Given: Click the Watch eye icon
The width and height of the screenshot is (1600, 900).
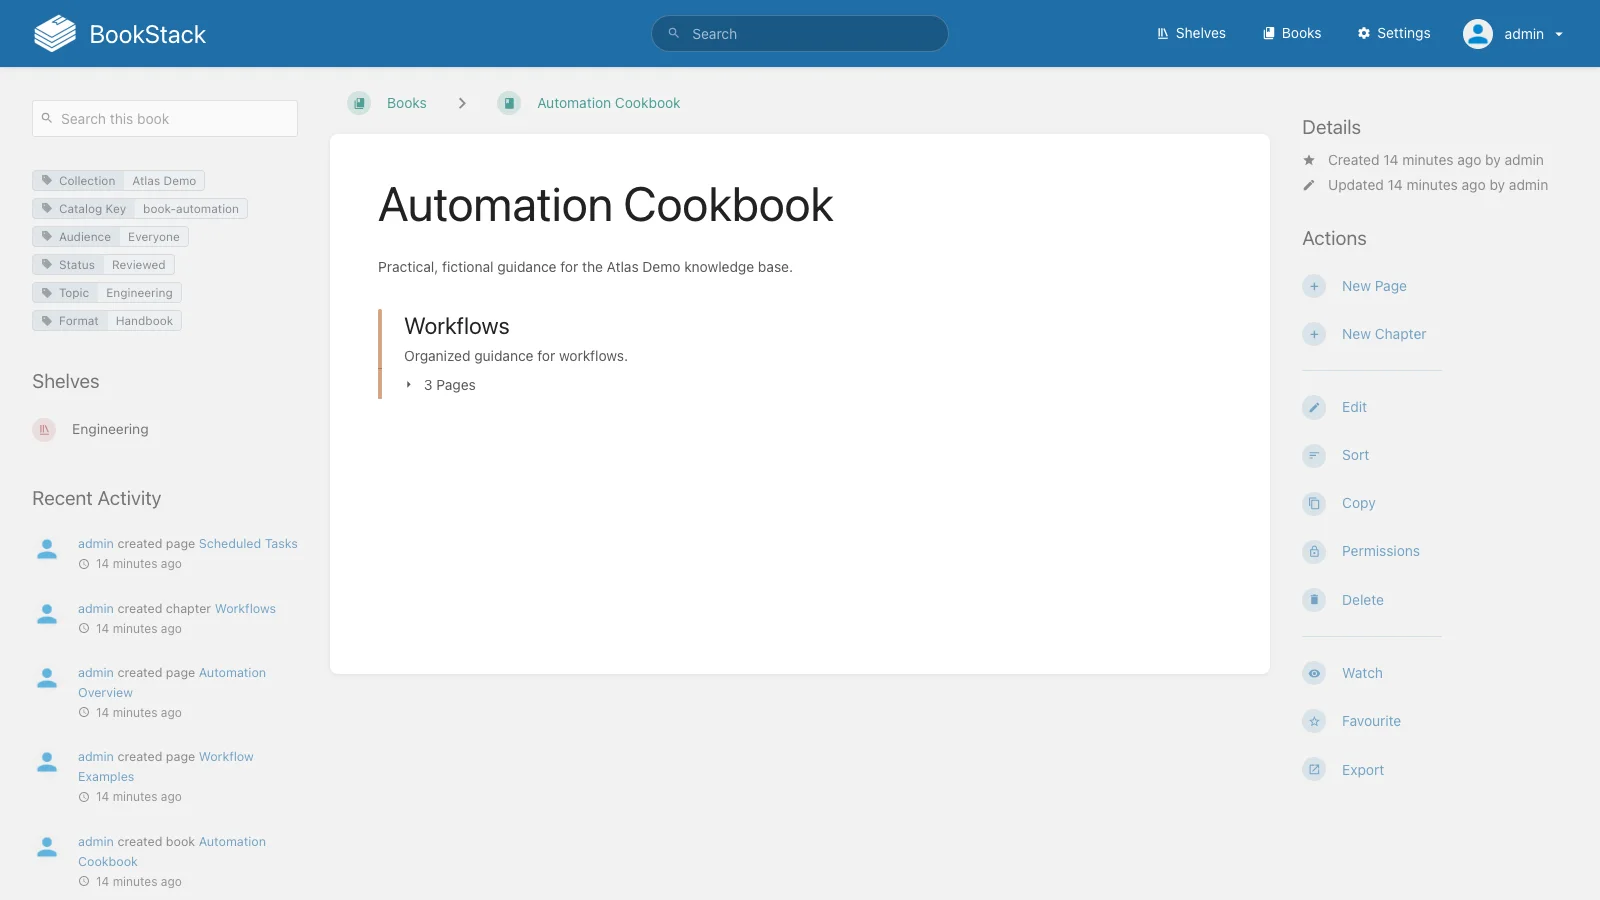Looking at the screenshot, I should pyautogui.click(x=1314, y=673).
